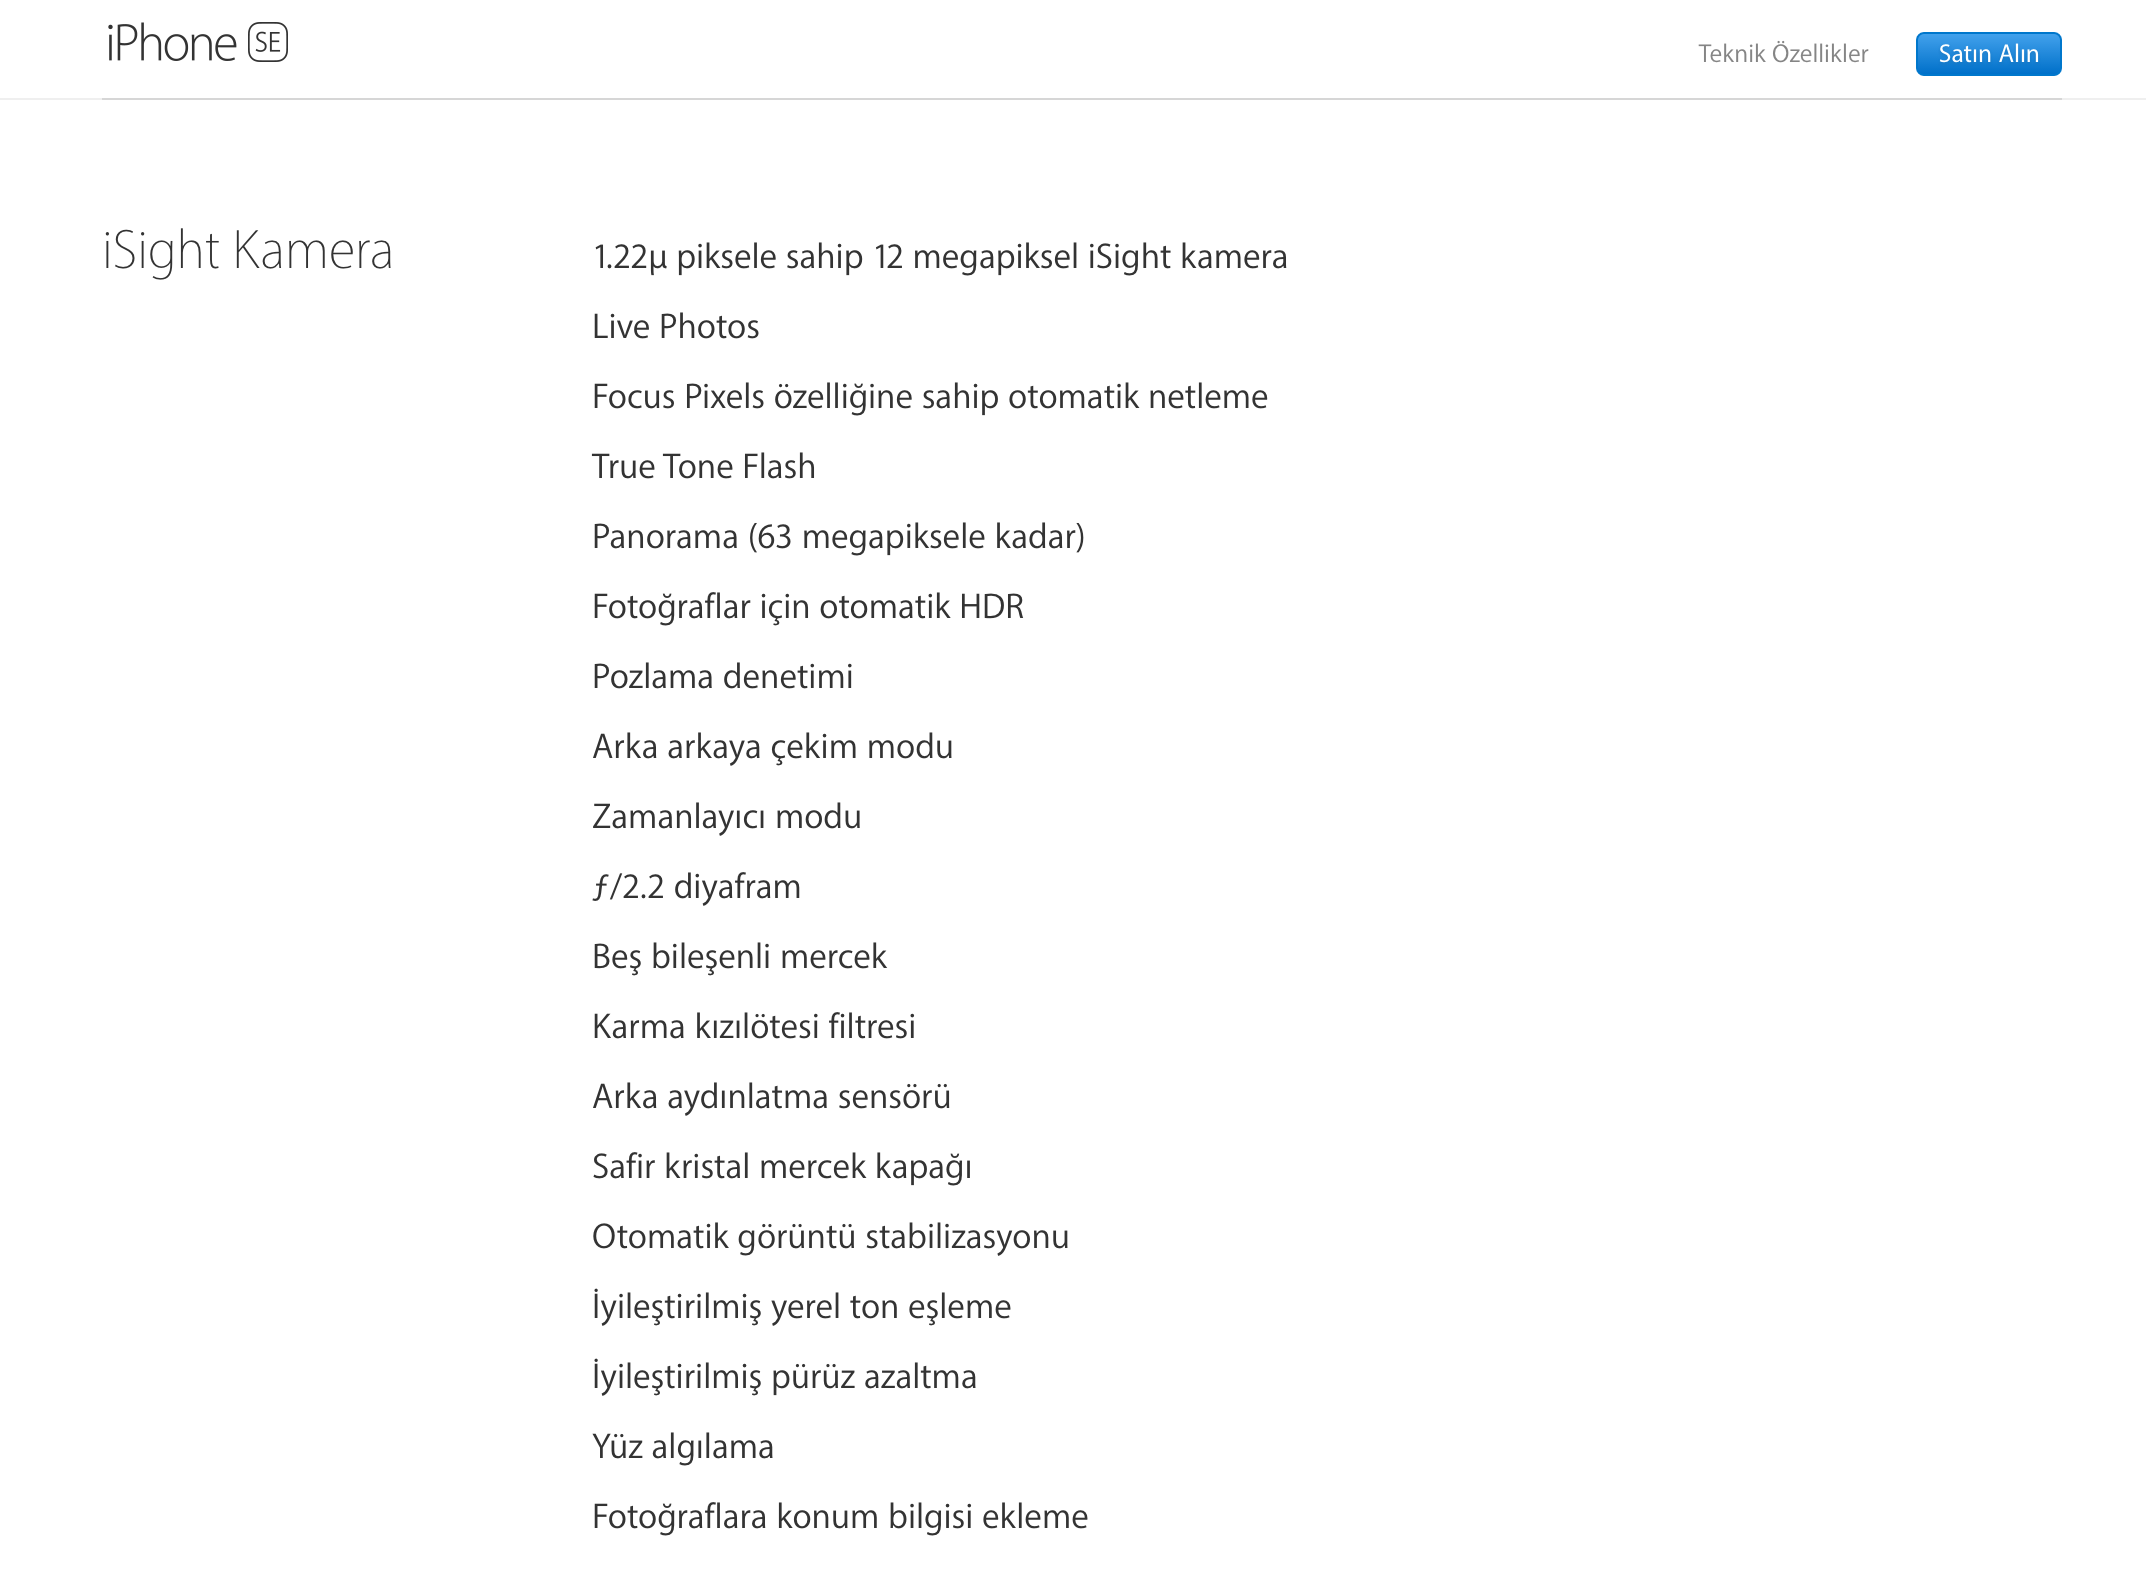Click the Zamanlayıcı modu text
The width and height of the screenshot is (2146, 1590).
point(726,817)
